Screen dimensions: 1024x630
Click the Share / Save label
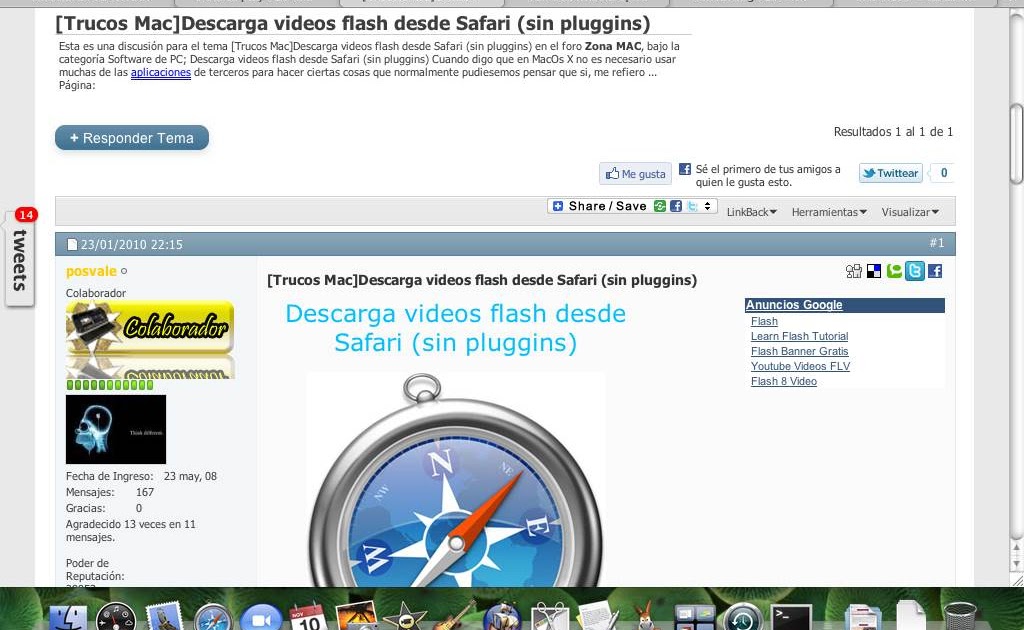point(607,206)
